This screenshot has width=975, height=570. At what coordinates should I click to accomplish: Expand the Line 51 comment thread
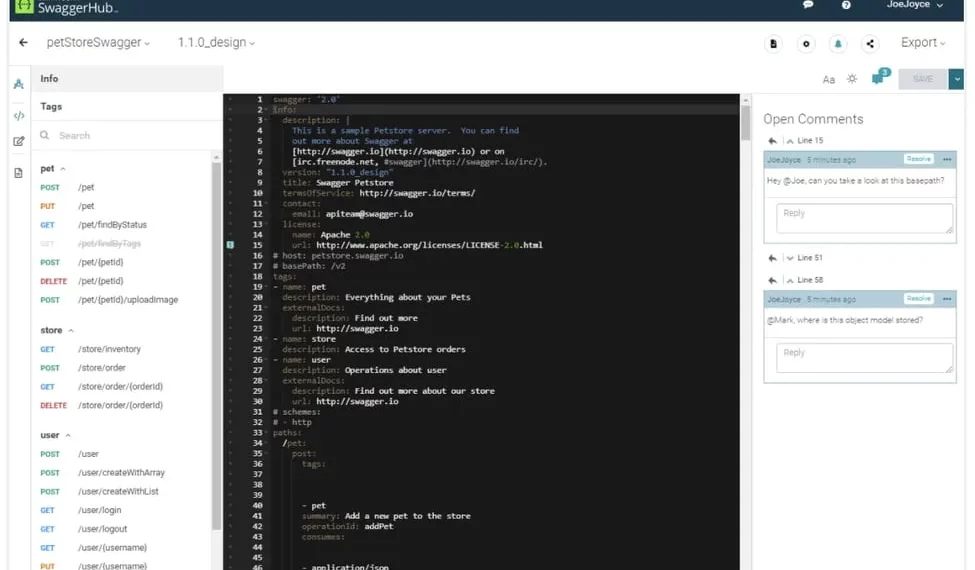click(790, 258)
